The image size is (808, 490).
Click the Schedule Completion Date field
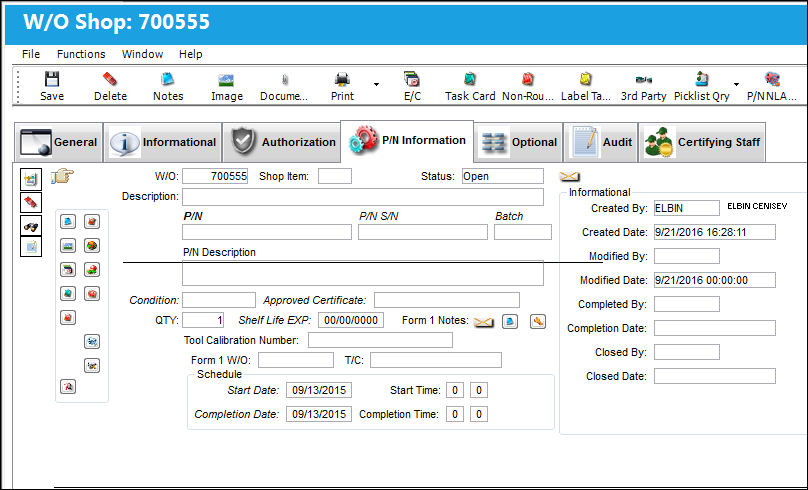coord(319,414)
